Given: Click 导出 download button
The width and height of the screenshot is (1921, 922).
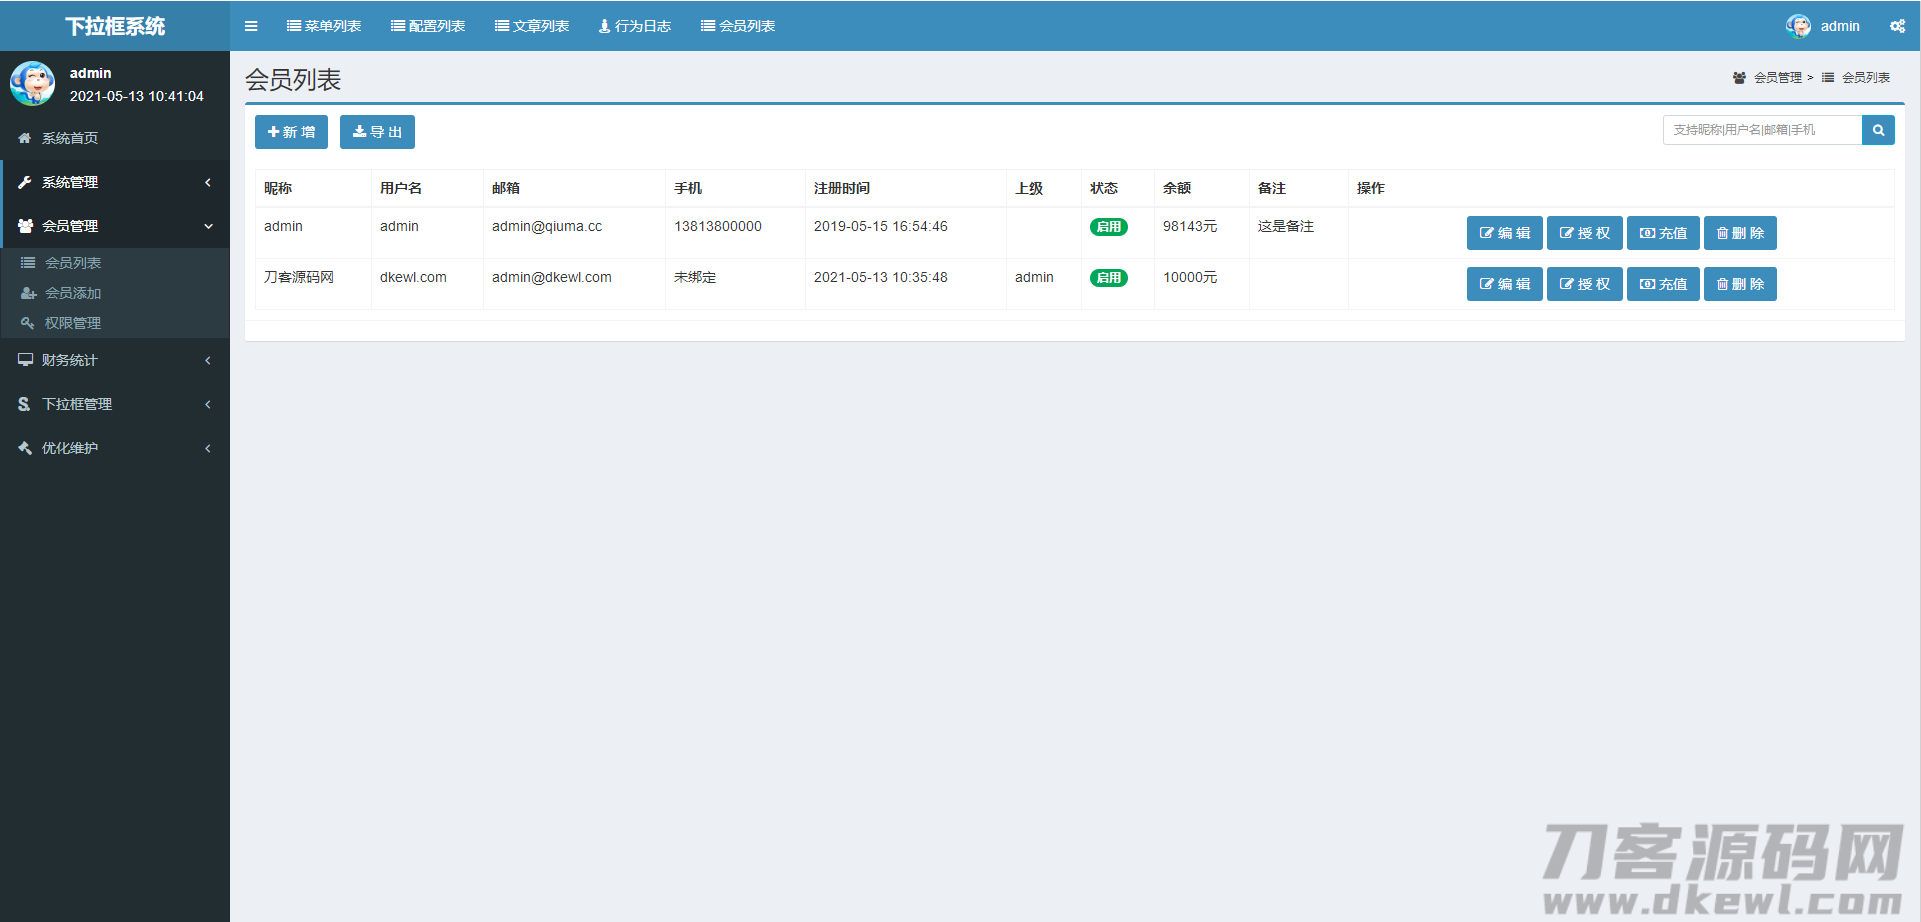Looking at the screenshot, I should [x=377, y=132].
